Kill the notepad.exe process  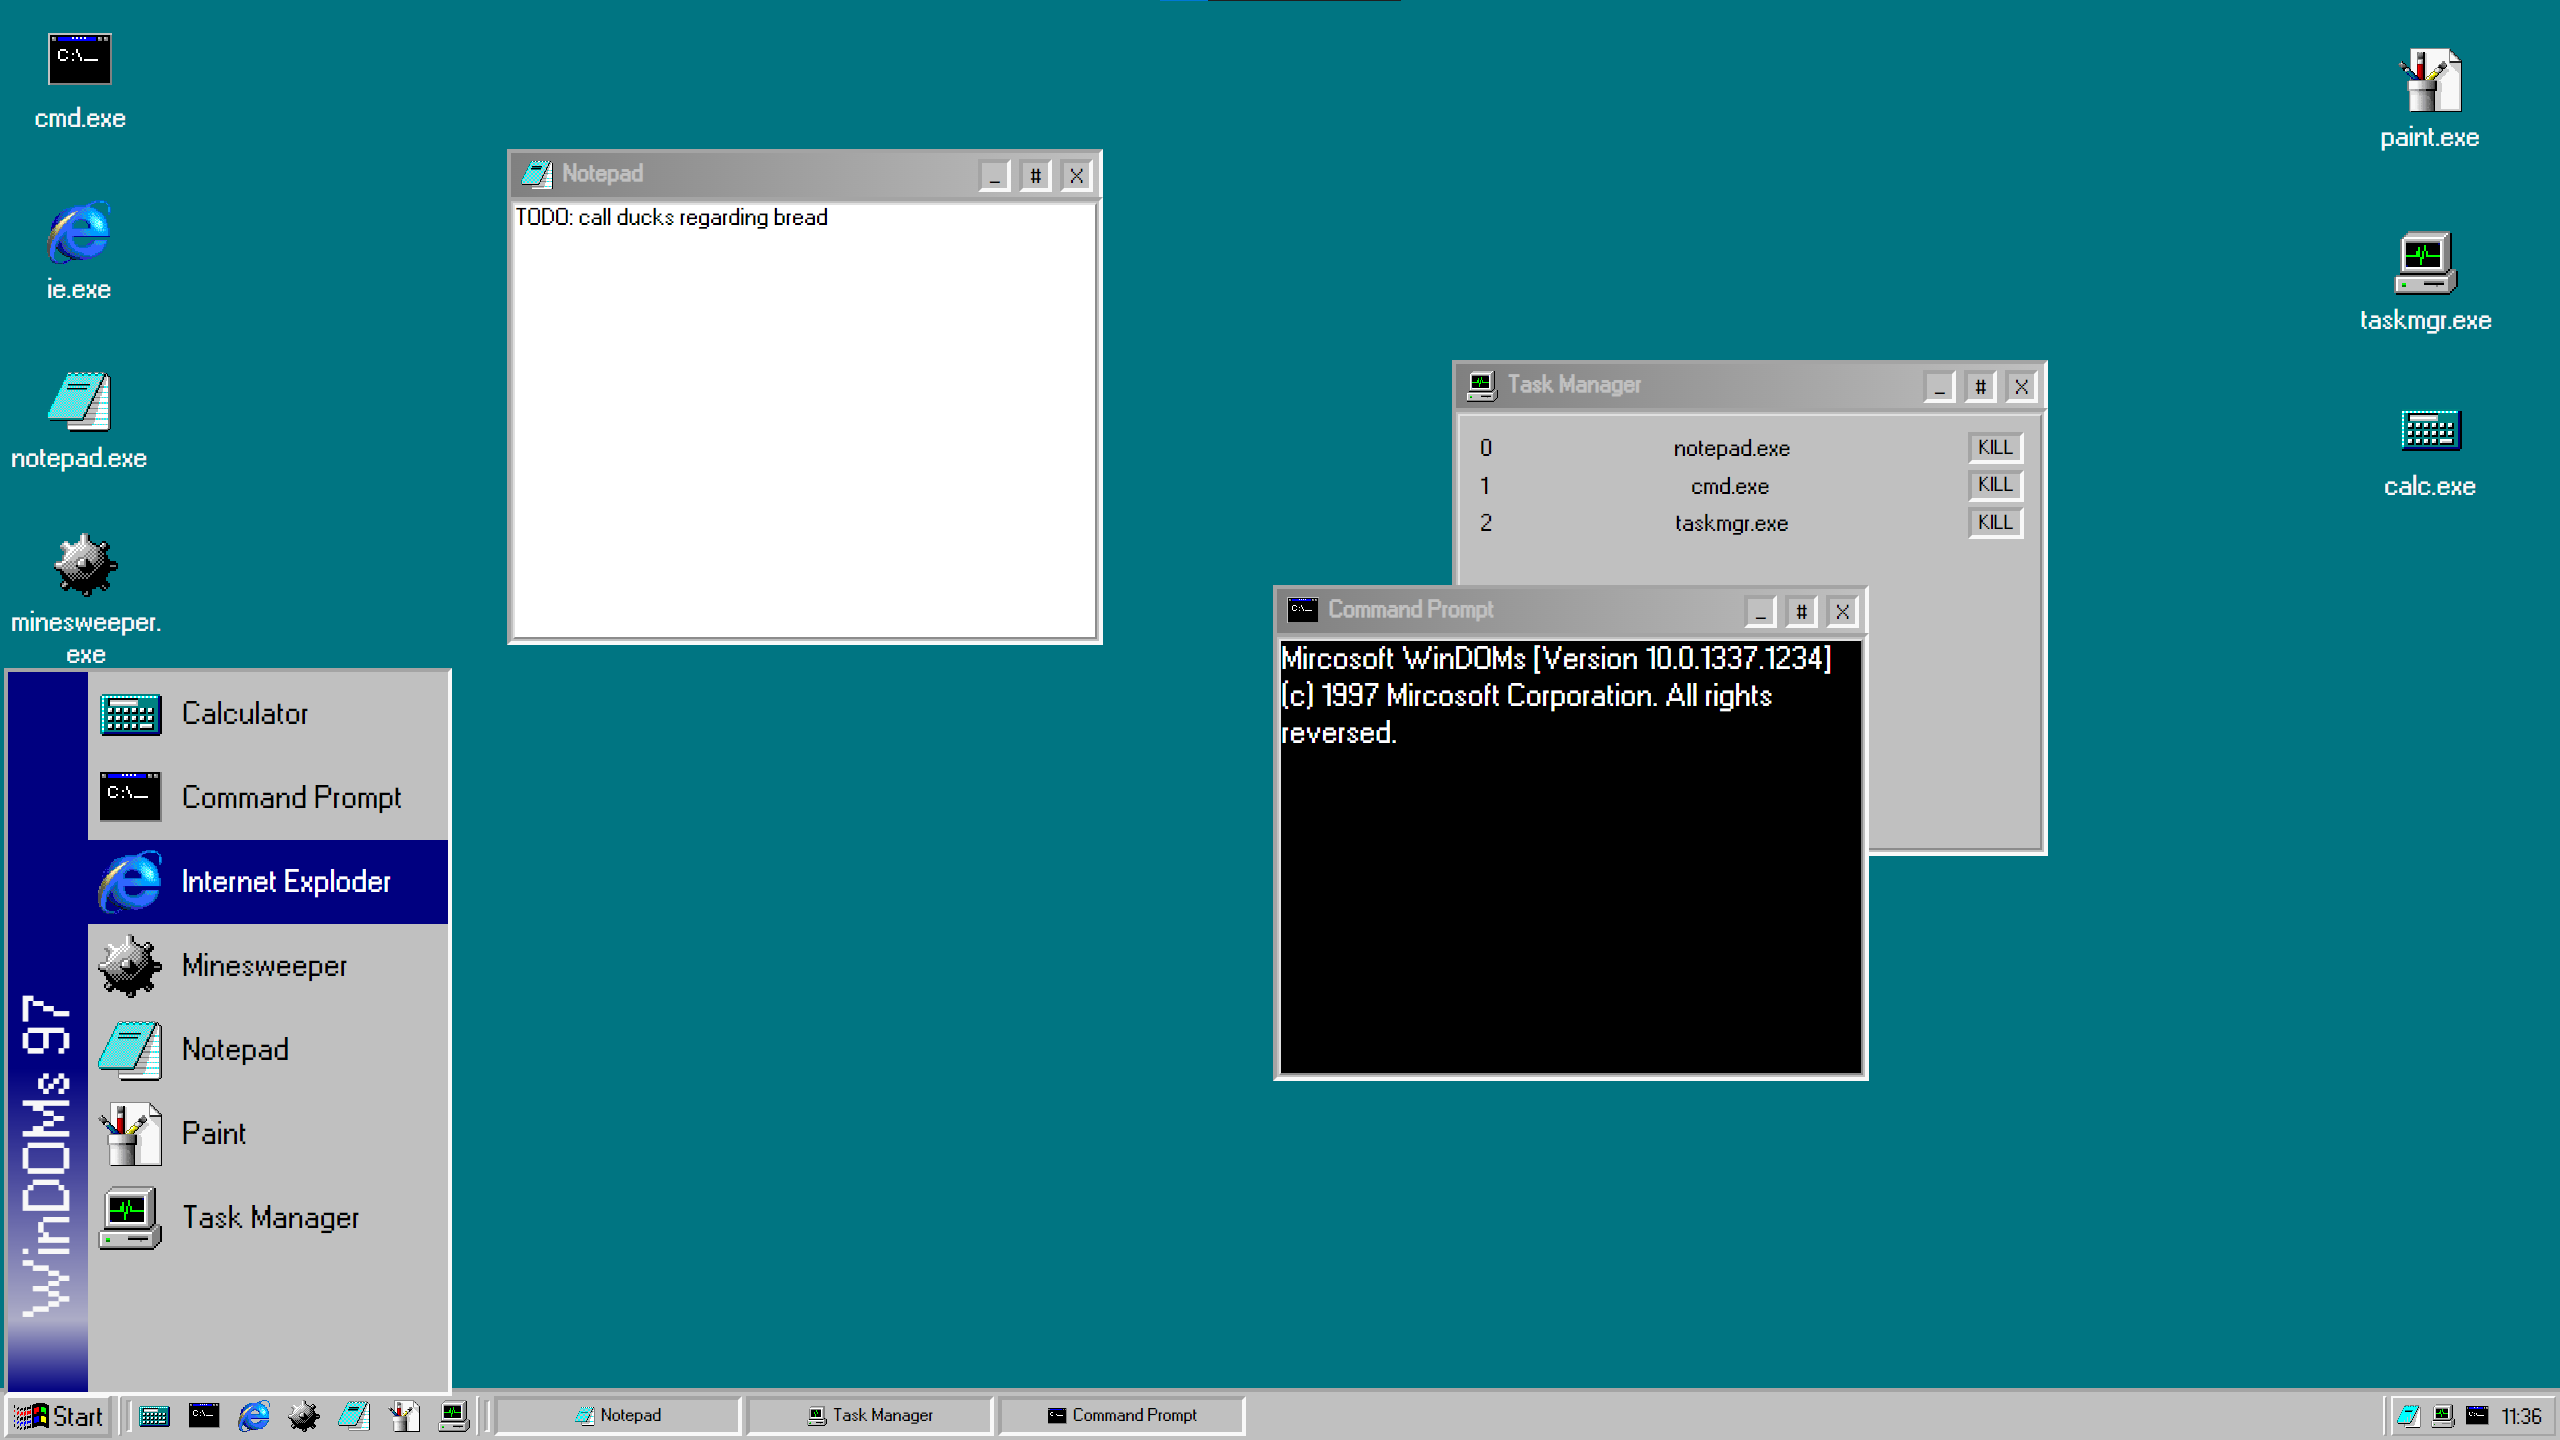(x=1995, y=447)
